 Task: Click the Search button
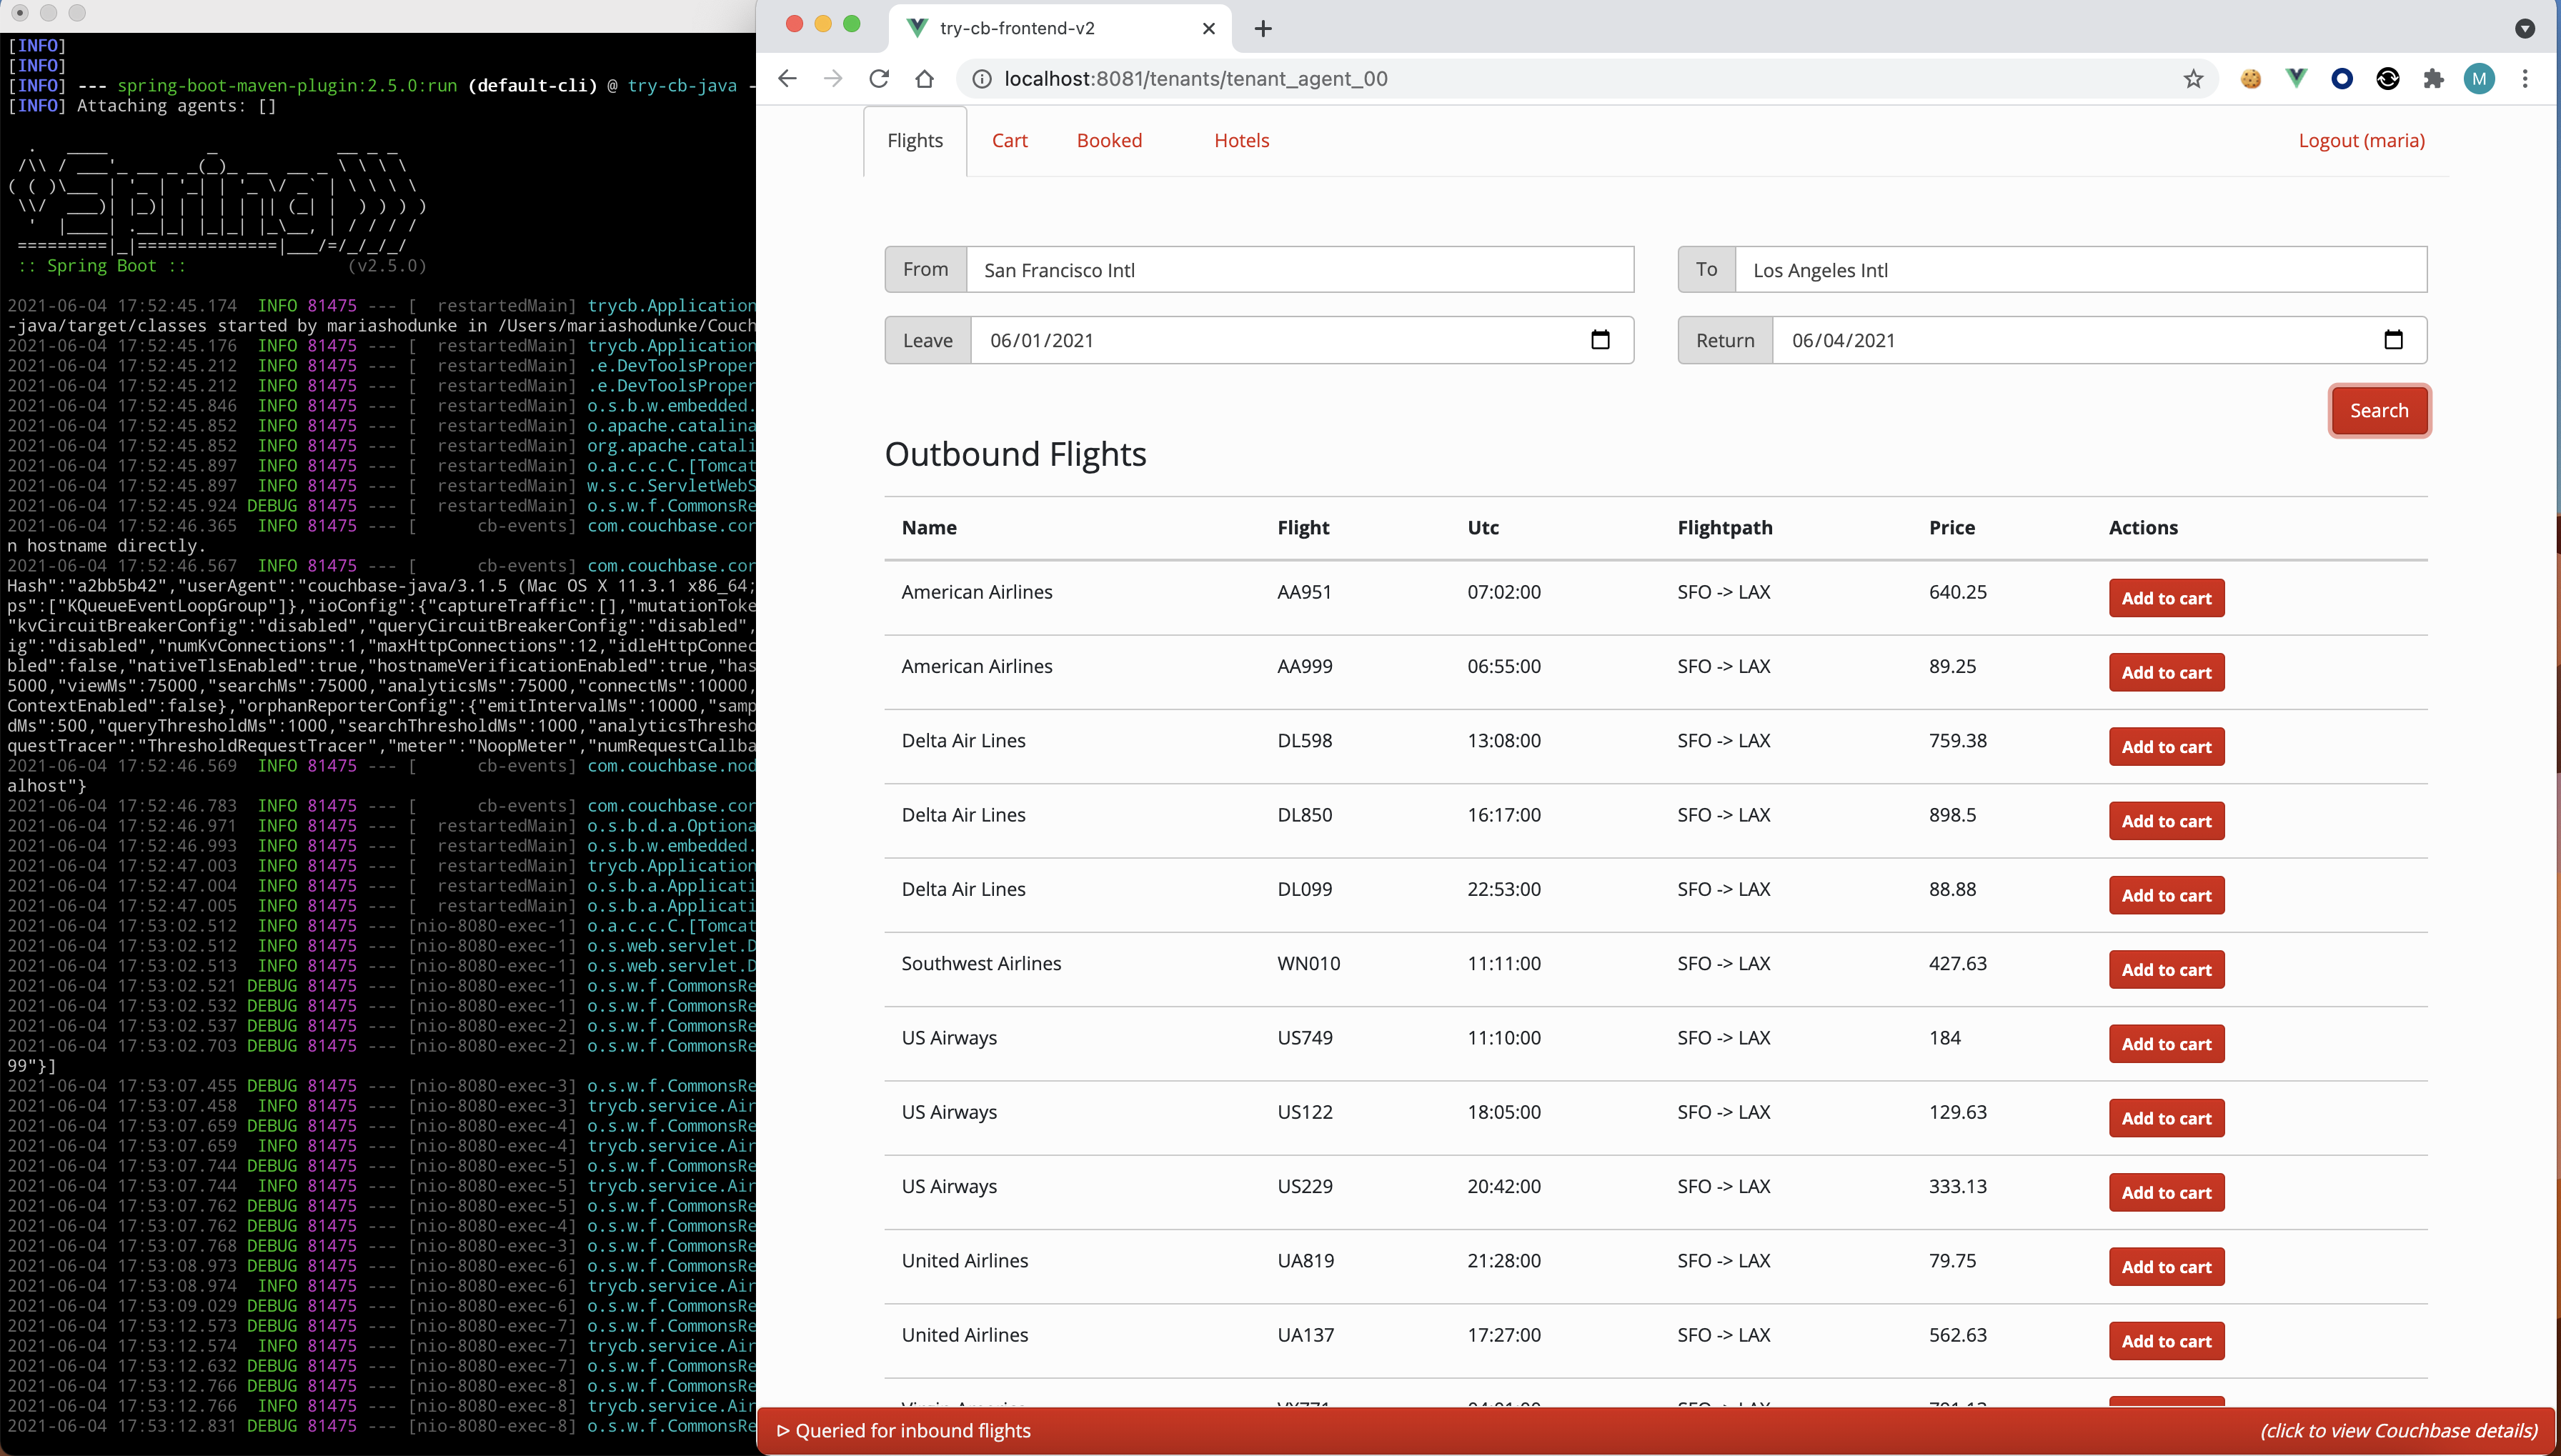(2380, 409)
